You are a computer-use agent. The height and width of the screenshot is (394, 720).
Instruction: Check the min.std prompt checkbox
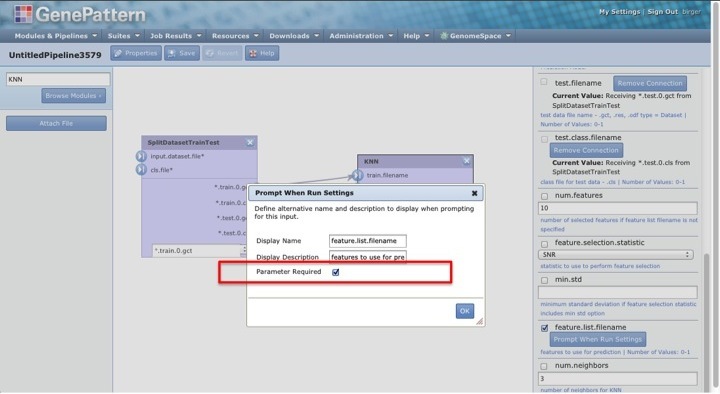coord(544,280)
